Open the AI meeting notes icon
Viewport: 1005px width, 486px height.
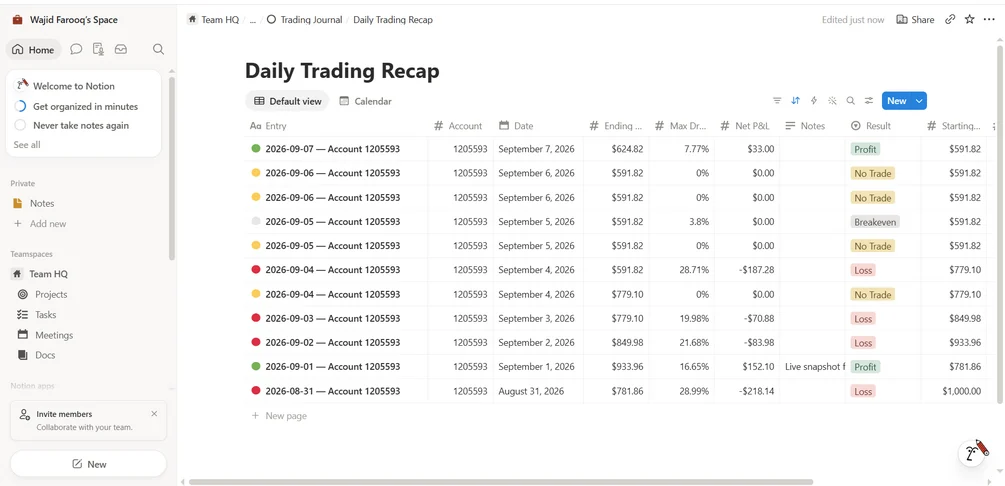click(98, 49)
